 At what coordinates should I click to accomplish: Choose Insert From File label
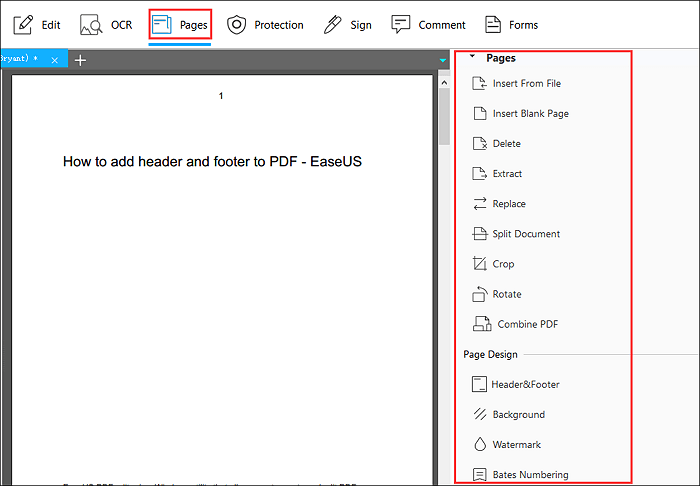click(x=527, y=83)
